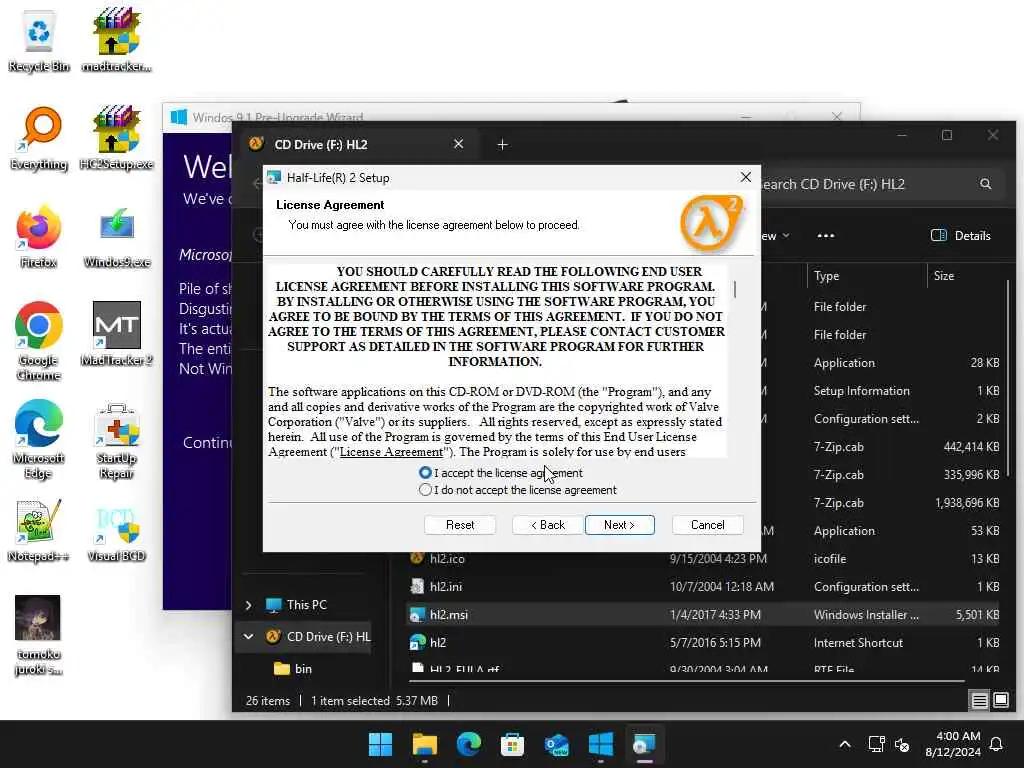Click Cancel in Half-Life 2 Setup
This screenshot has width=1024, height=768.
tap(707, 524)
